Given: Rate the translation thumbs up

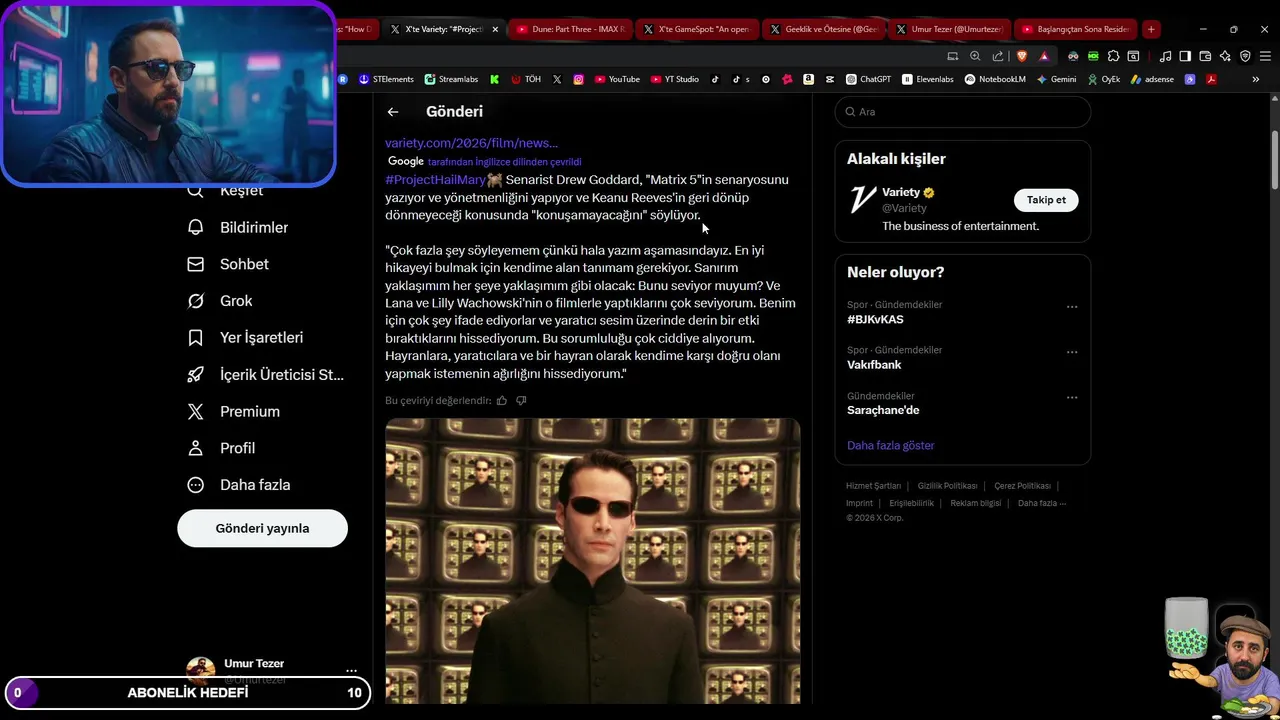Looking at the screenshot, I should [502, 400].
